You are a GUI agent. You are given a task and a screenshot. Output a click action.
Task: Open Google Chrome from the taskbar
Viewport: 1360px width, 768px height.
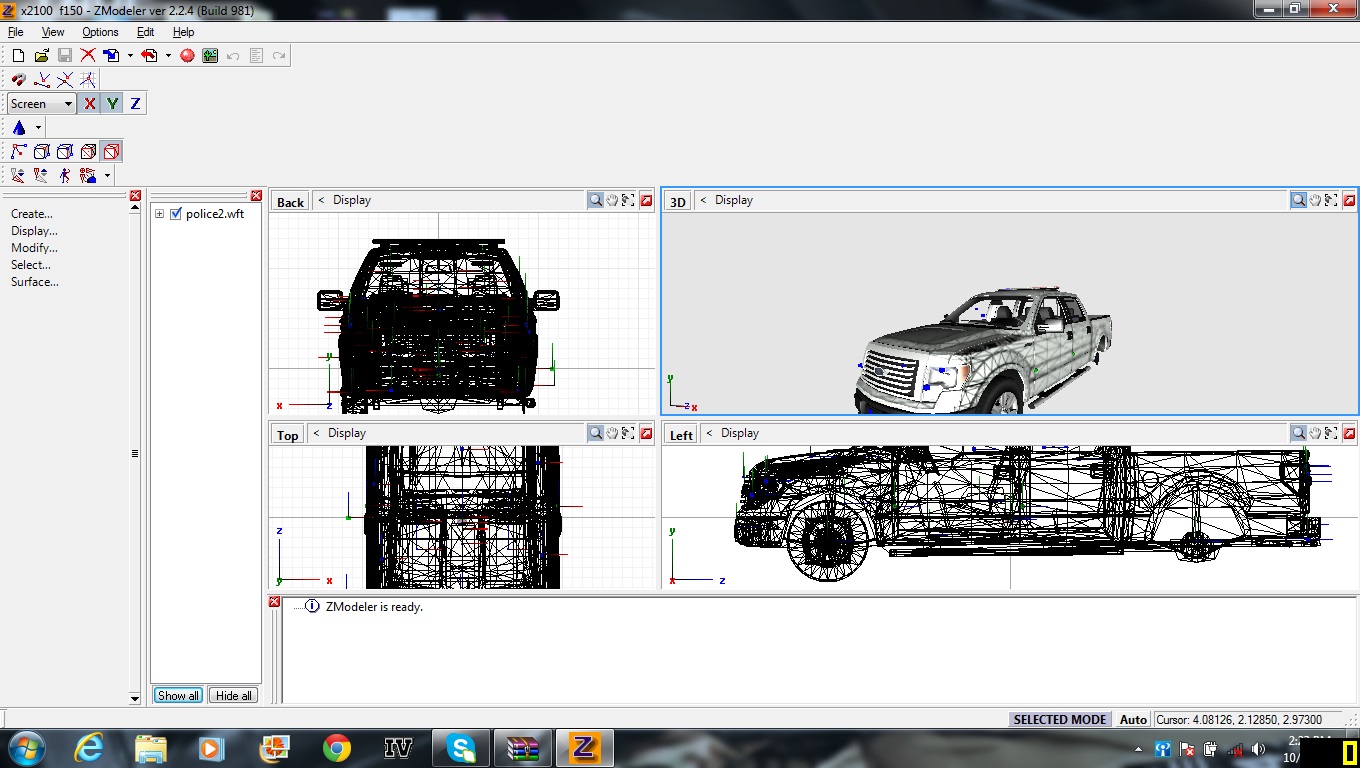click(337, 748)
